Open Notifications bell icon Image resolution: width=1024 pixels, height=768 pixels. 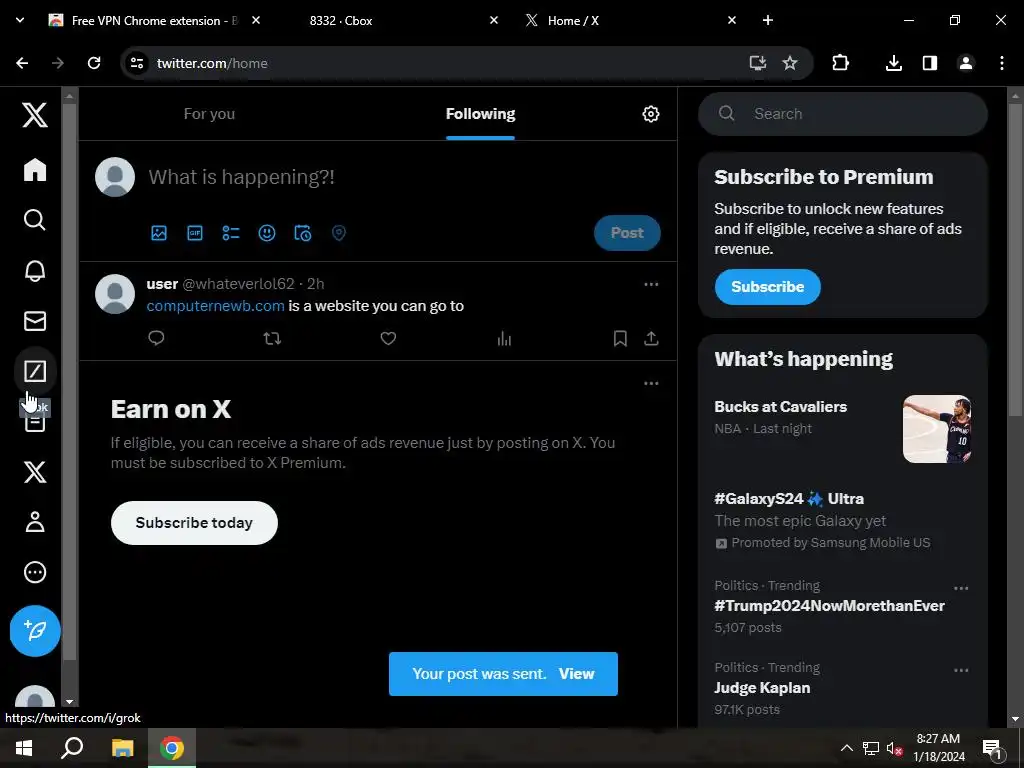(35, 270)
